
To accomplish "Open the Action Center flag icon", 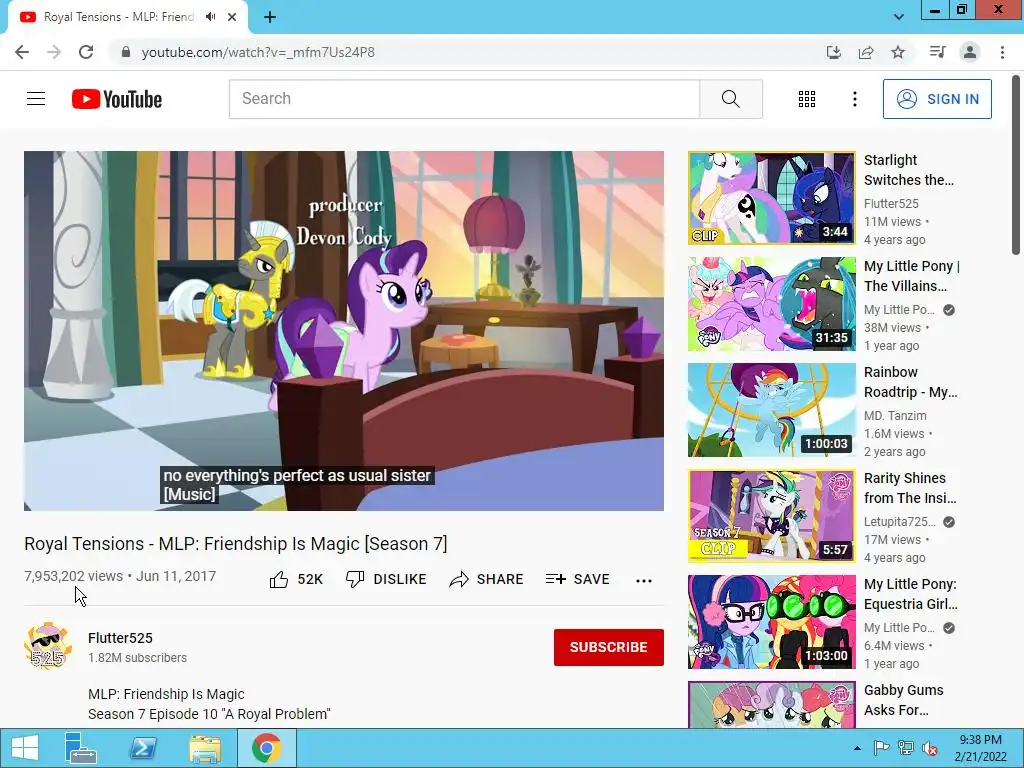I will [x=881, y=748].
